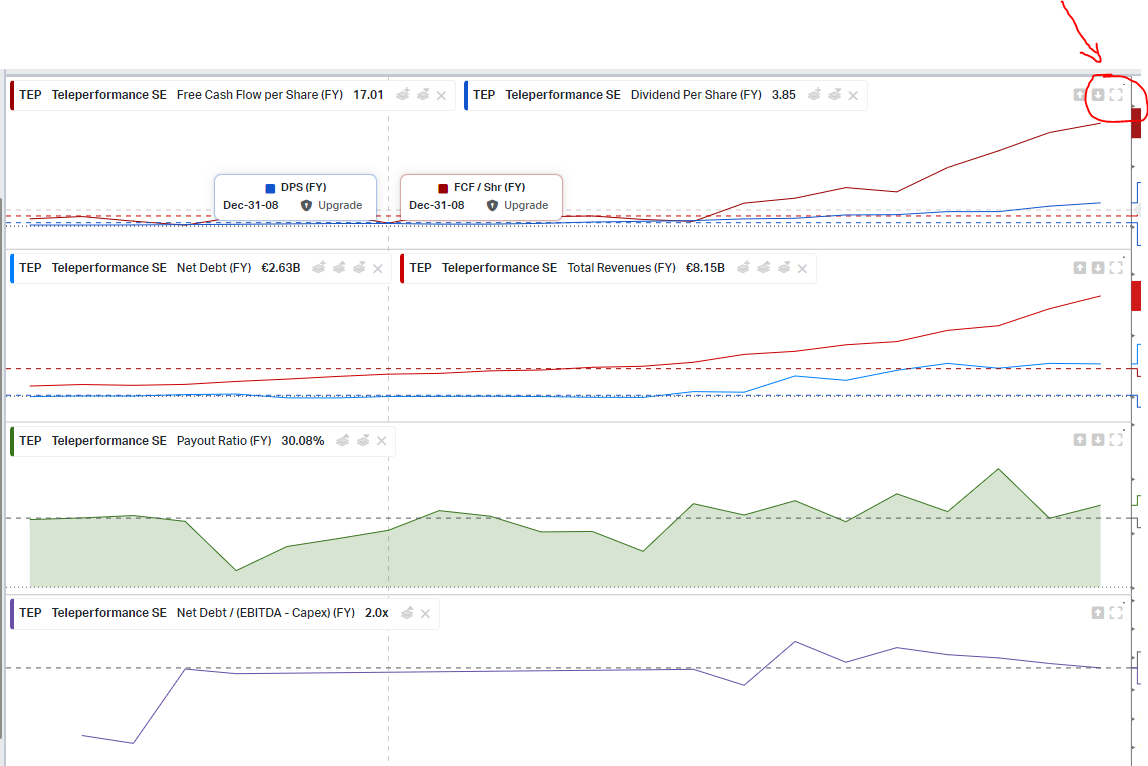Move Net Debt (FY) to new pane

pos(318,267)
